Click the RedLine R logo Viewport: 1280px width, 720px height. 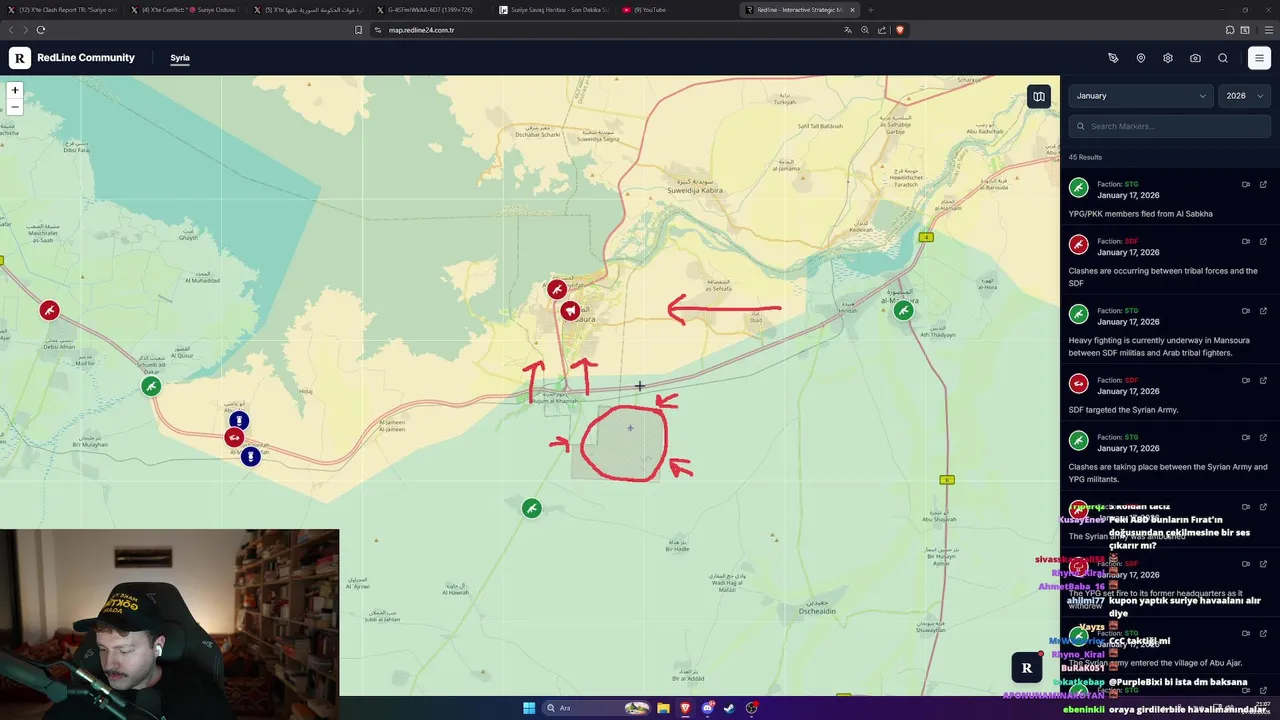(x=20, y=58)
